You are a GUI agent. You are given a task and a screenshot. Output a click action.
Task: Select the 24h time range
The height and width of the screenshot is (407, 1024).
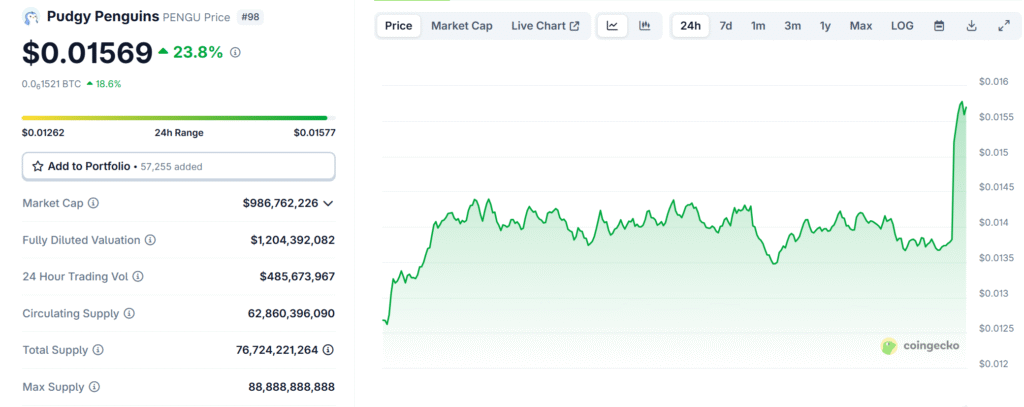690,26
